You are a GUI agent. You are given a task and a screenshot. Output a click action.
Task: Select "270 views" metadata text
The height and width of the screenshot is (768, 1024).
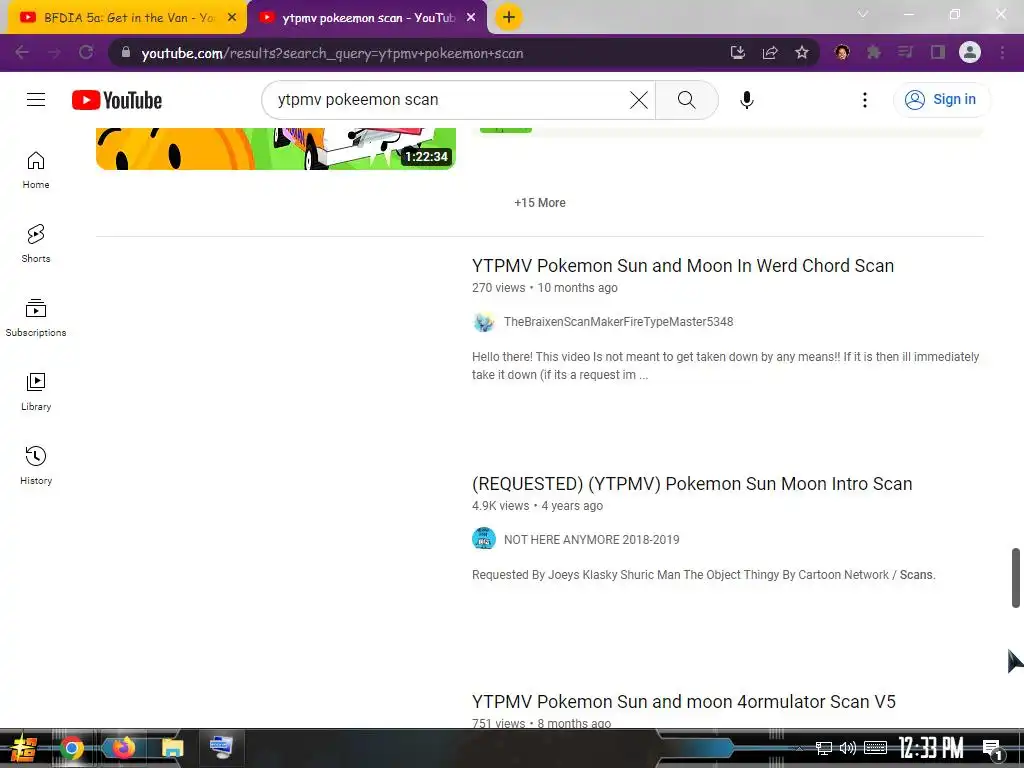pyautogui.click(x=498, y=288)
